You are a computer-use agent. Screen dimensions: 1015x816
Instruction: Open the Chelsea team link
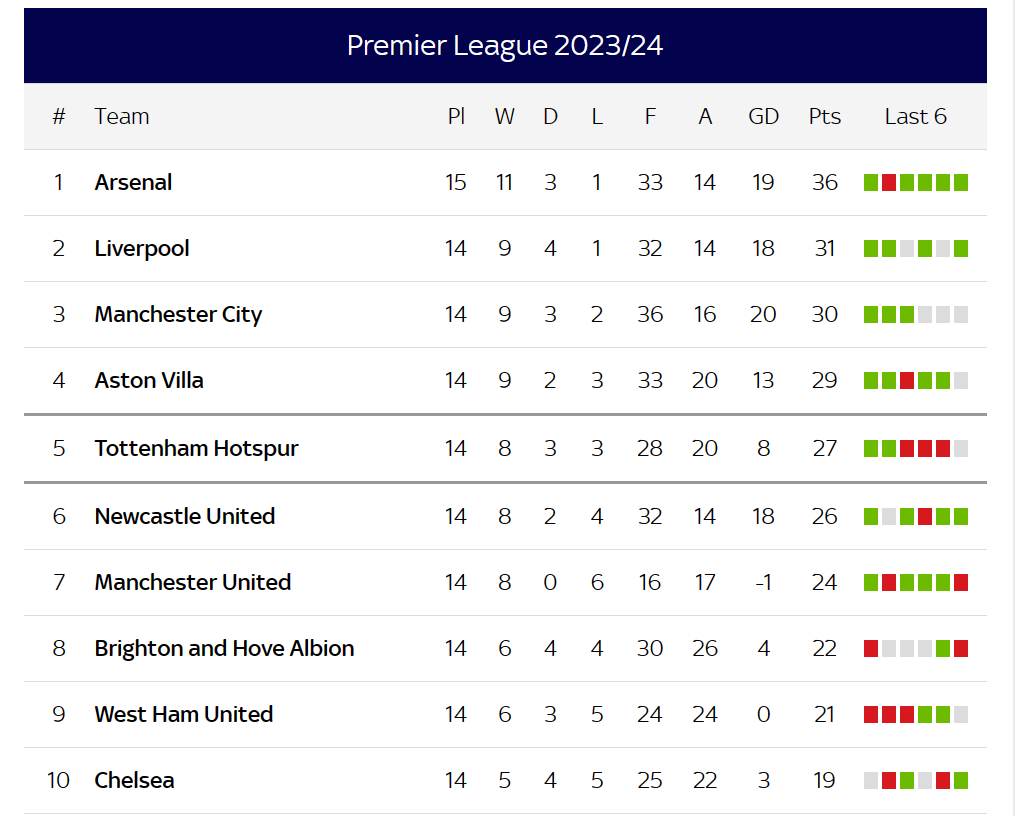point(134,780)
